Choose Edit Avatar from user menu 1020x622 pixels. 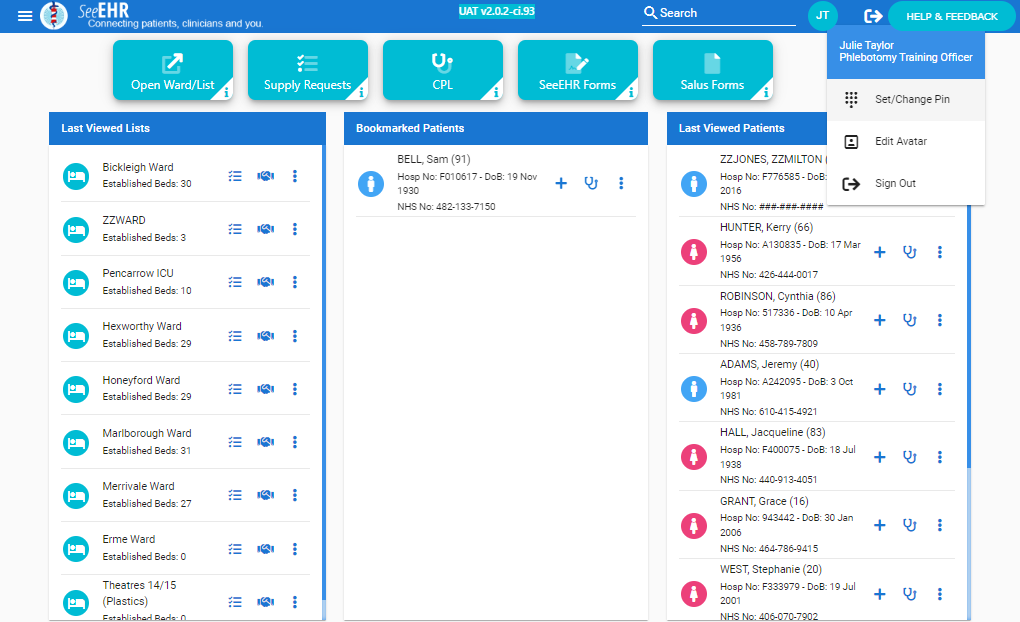tap(906, 142)
